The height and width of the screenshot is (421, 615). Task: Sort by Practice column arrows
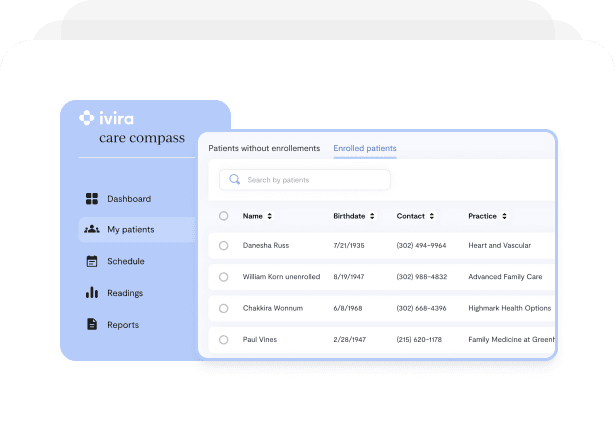point(504,216)
